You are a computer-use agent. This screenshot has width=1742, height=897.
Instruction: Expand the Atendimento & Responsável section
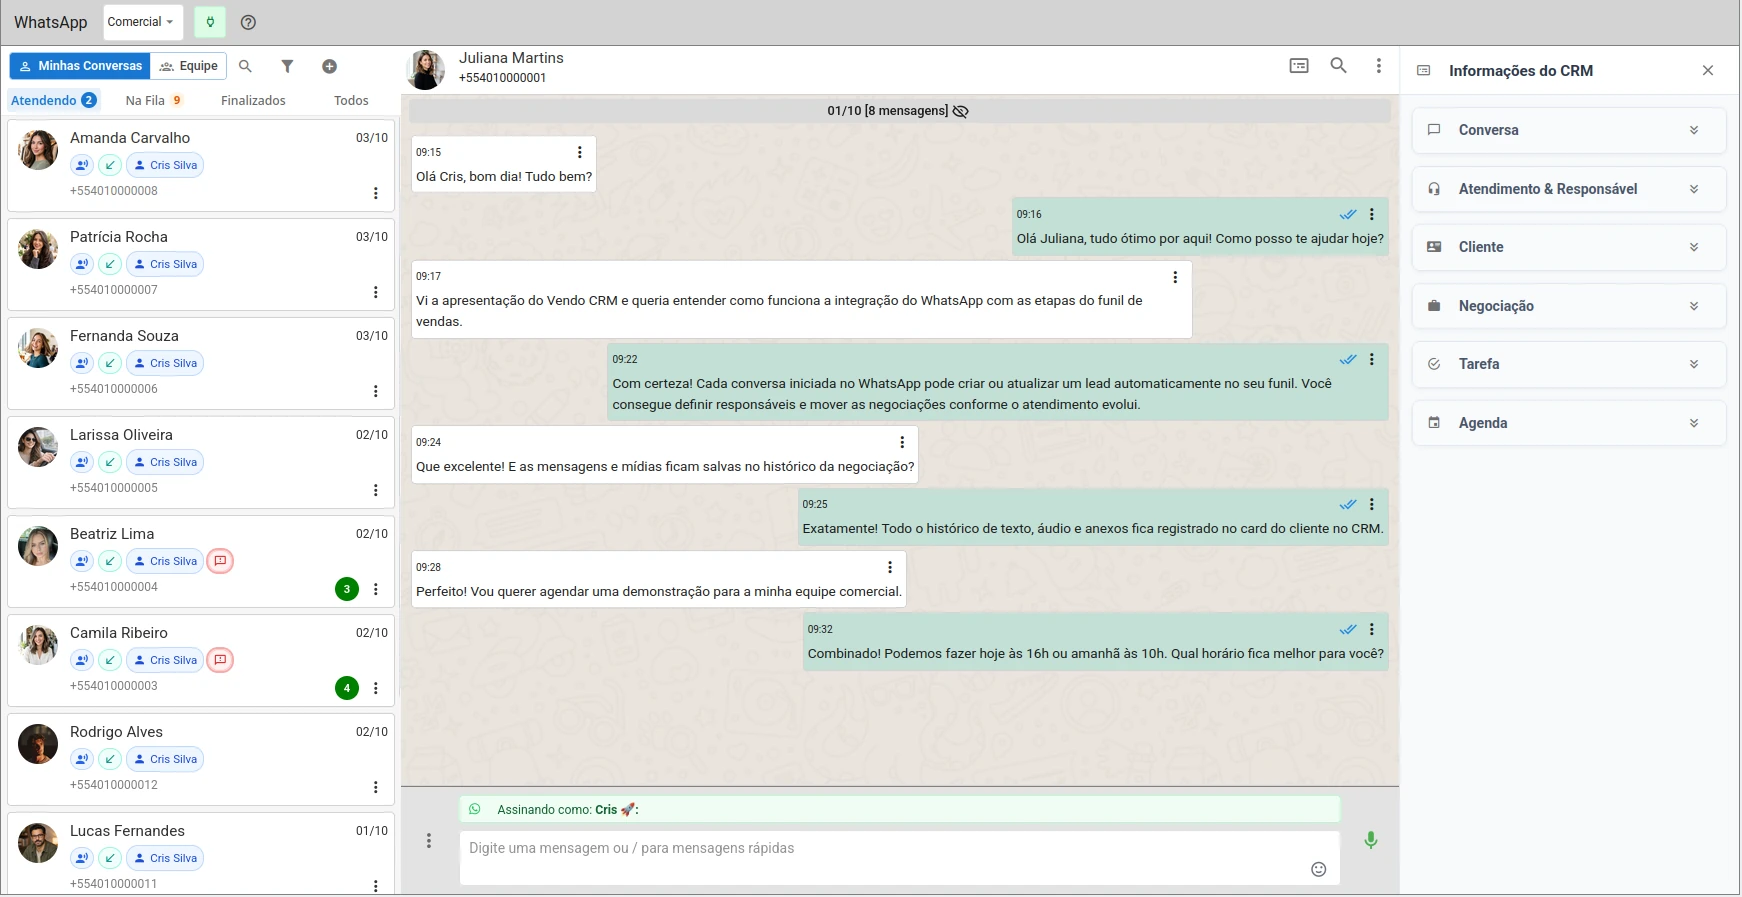click(1569, 189)
